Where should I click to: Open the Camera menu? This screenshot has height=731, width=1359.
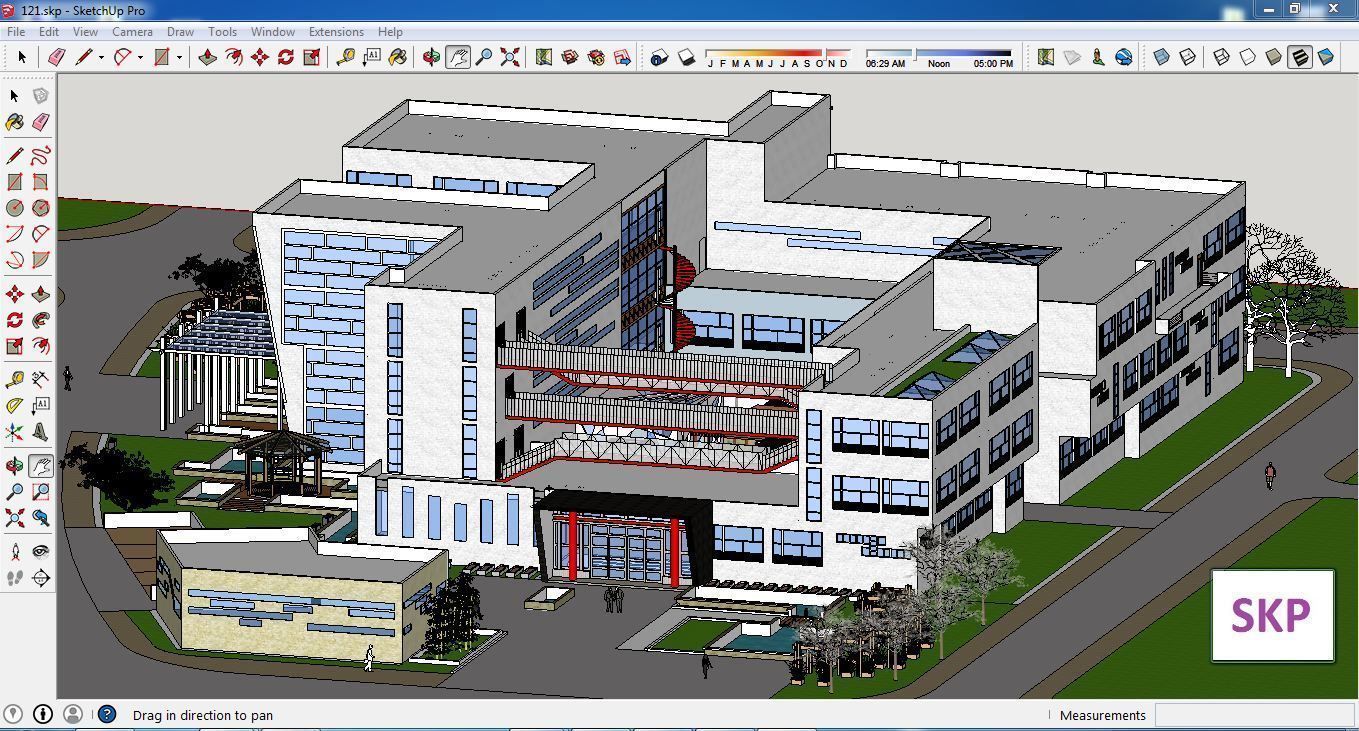coord(132,32)
